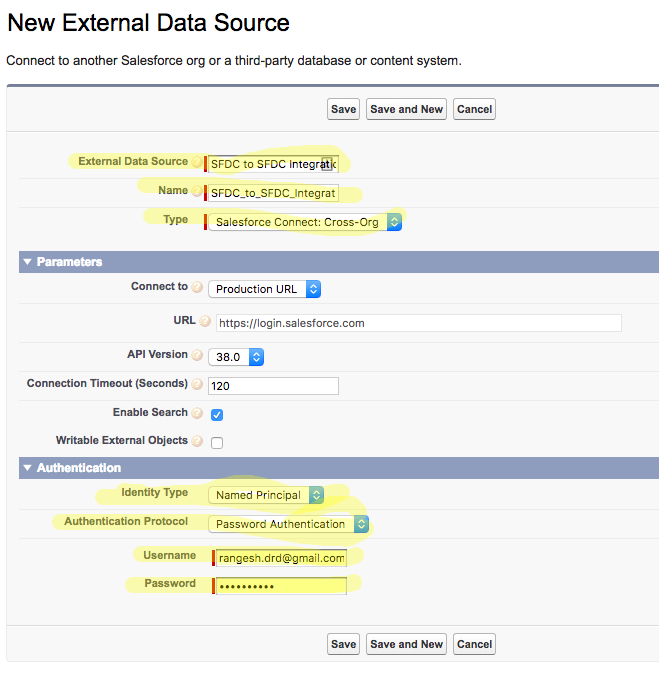
Task: Open the Type dropdown showing Salesforce Connect: Cross-Org
Action: click(x=305, y=222)
